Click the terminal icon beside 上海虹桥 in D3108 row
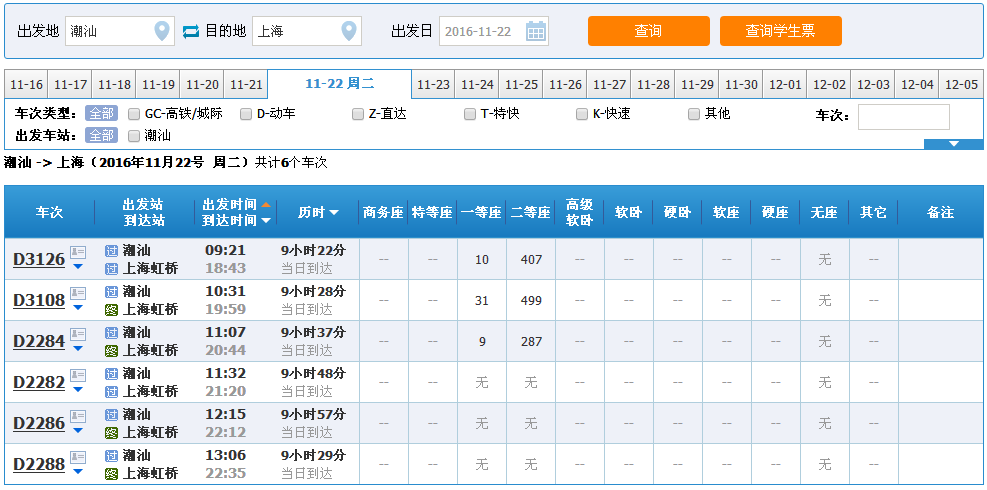Image resolution: width=987 pixels, height=490 pixels. pyautogui.click(x=111, y=309)
